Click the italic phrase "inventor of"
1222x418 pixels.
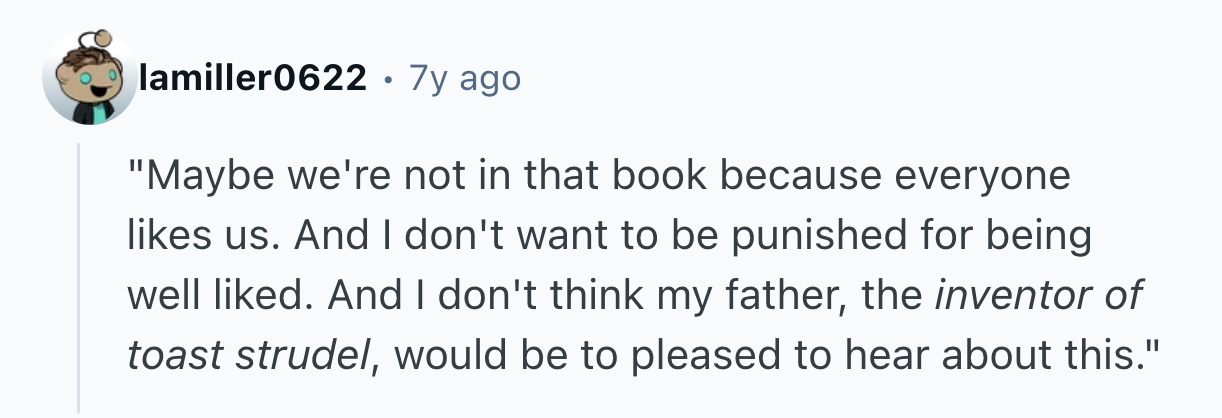click(1037, 297)
